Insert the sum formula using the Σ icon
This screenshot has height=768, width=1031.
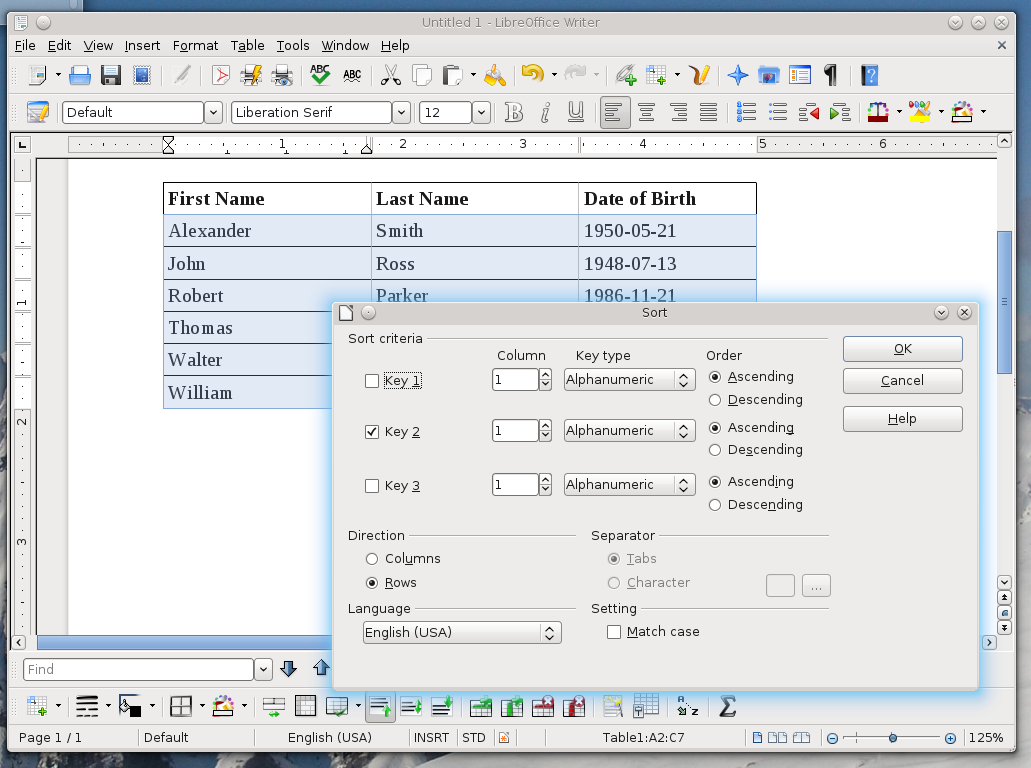click(727, 706)
